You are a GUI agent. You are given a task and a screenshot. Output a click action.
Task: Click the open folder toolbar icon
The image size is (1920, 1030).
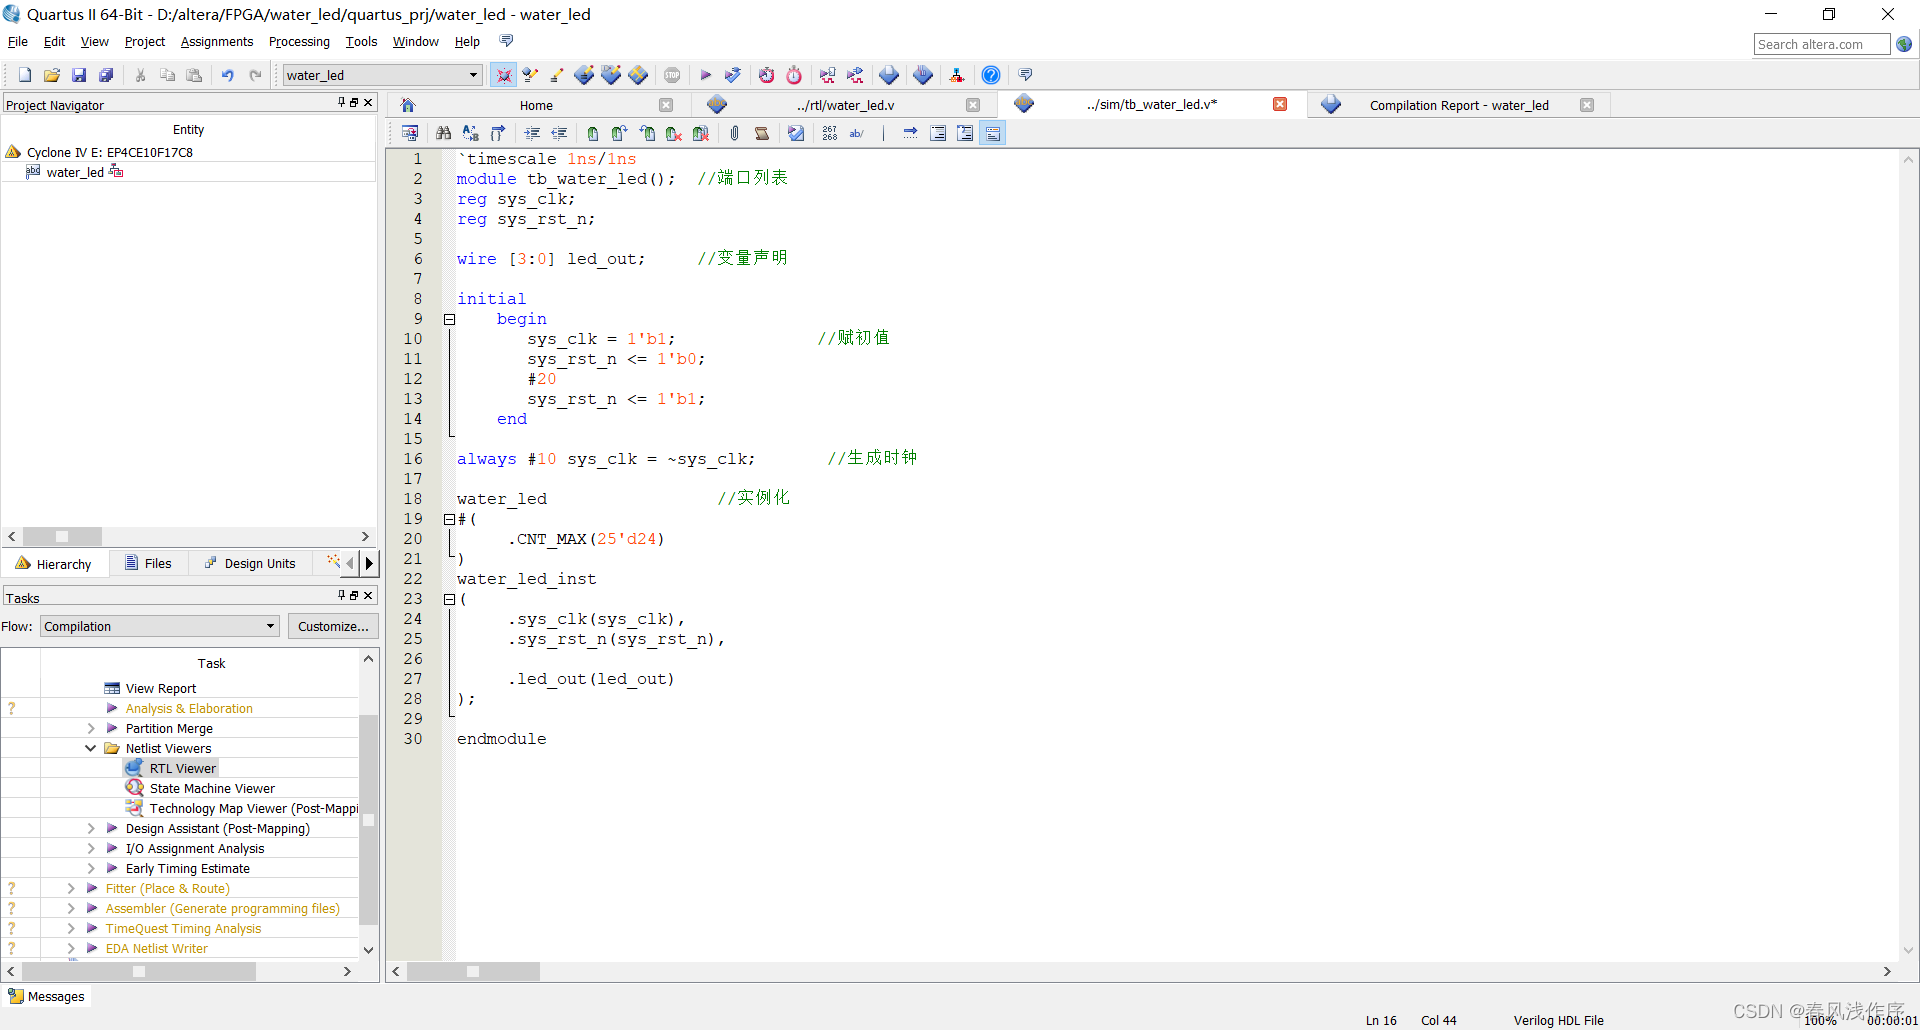tap(52, 75)
